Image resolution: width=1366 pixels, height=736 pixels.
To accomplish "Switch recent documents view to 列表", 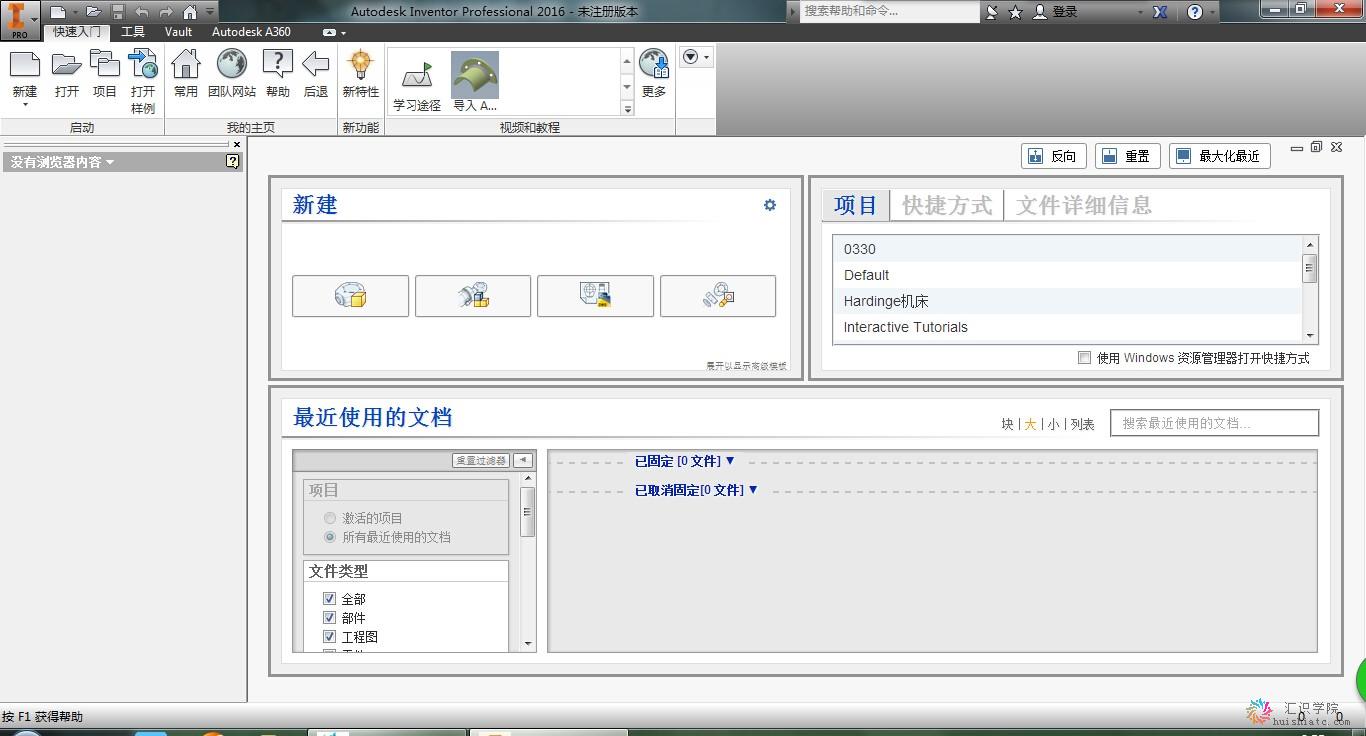I will [x=1083, y=424].
